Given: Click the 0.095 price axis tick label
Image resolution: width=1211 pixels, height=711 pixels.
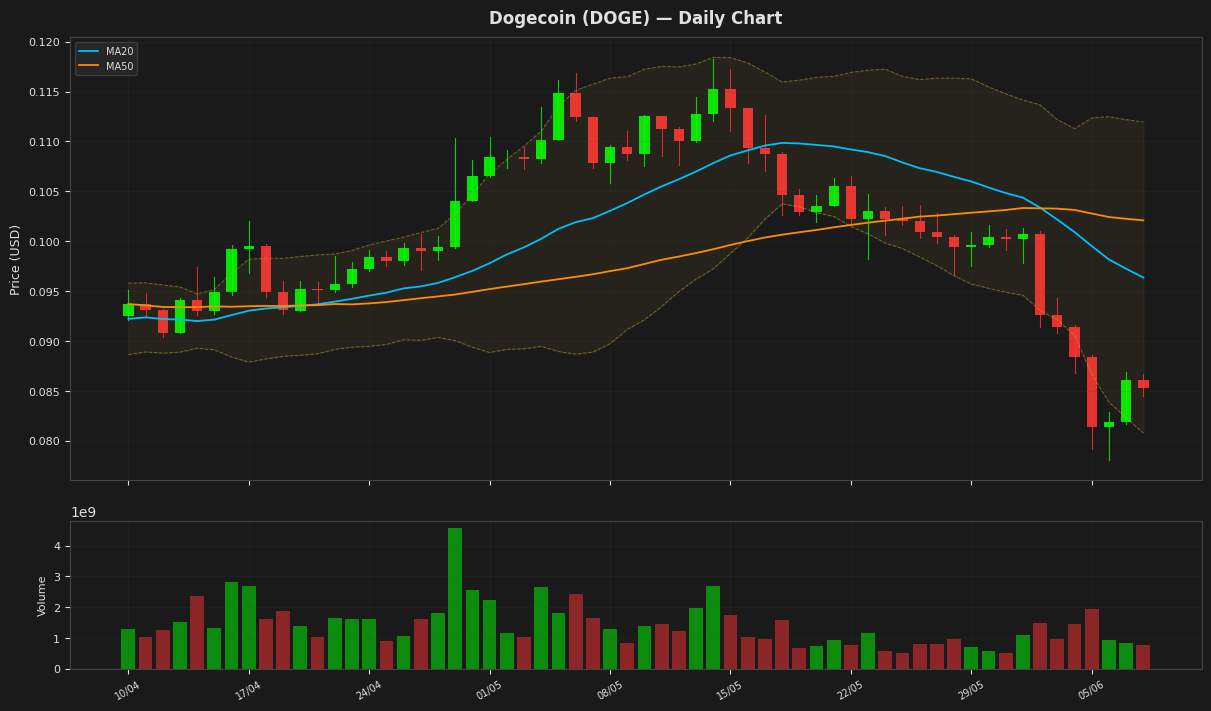Looking at the screenshot, I should (x=43, y=292).
